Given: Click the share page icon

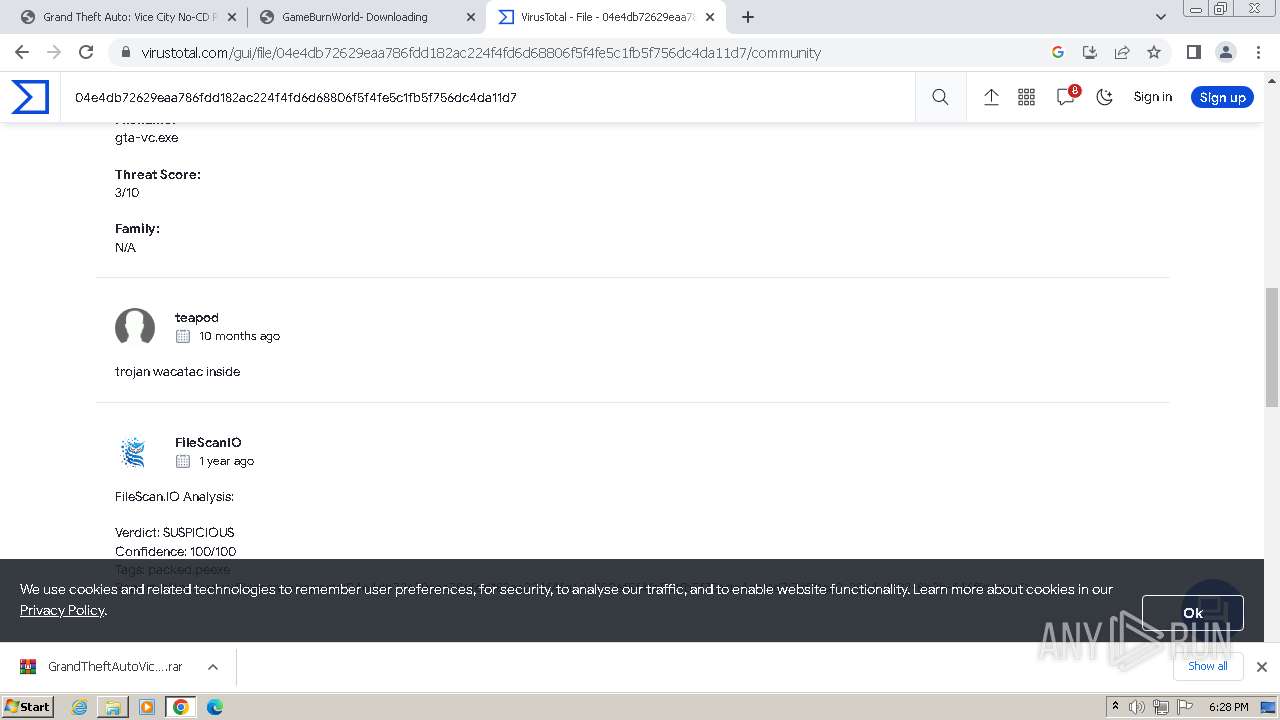Looking at the screenshot, I should pyautogui.click(x=1122, y=52).
